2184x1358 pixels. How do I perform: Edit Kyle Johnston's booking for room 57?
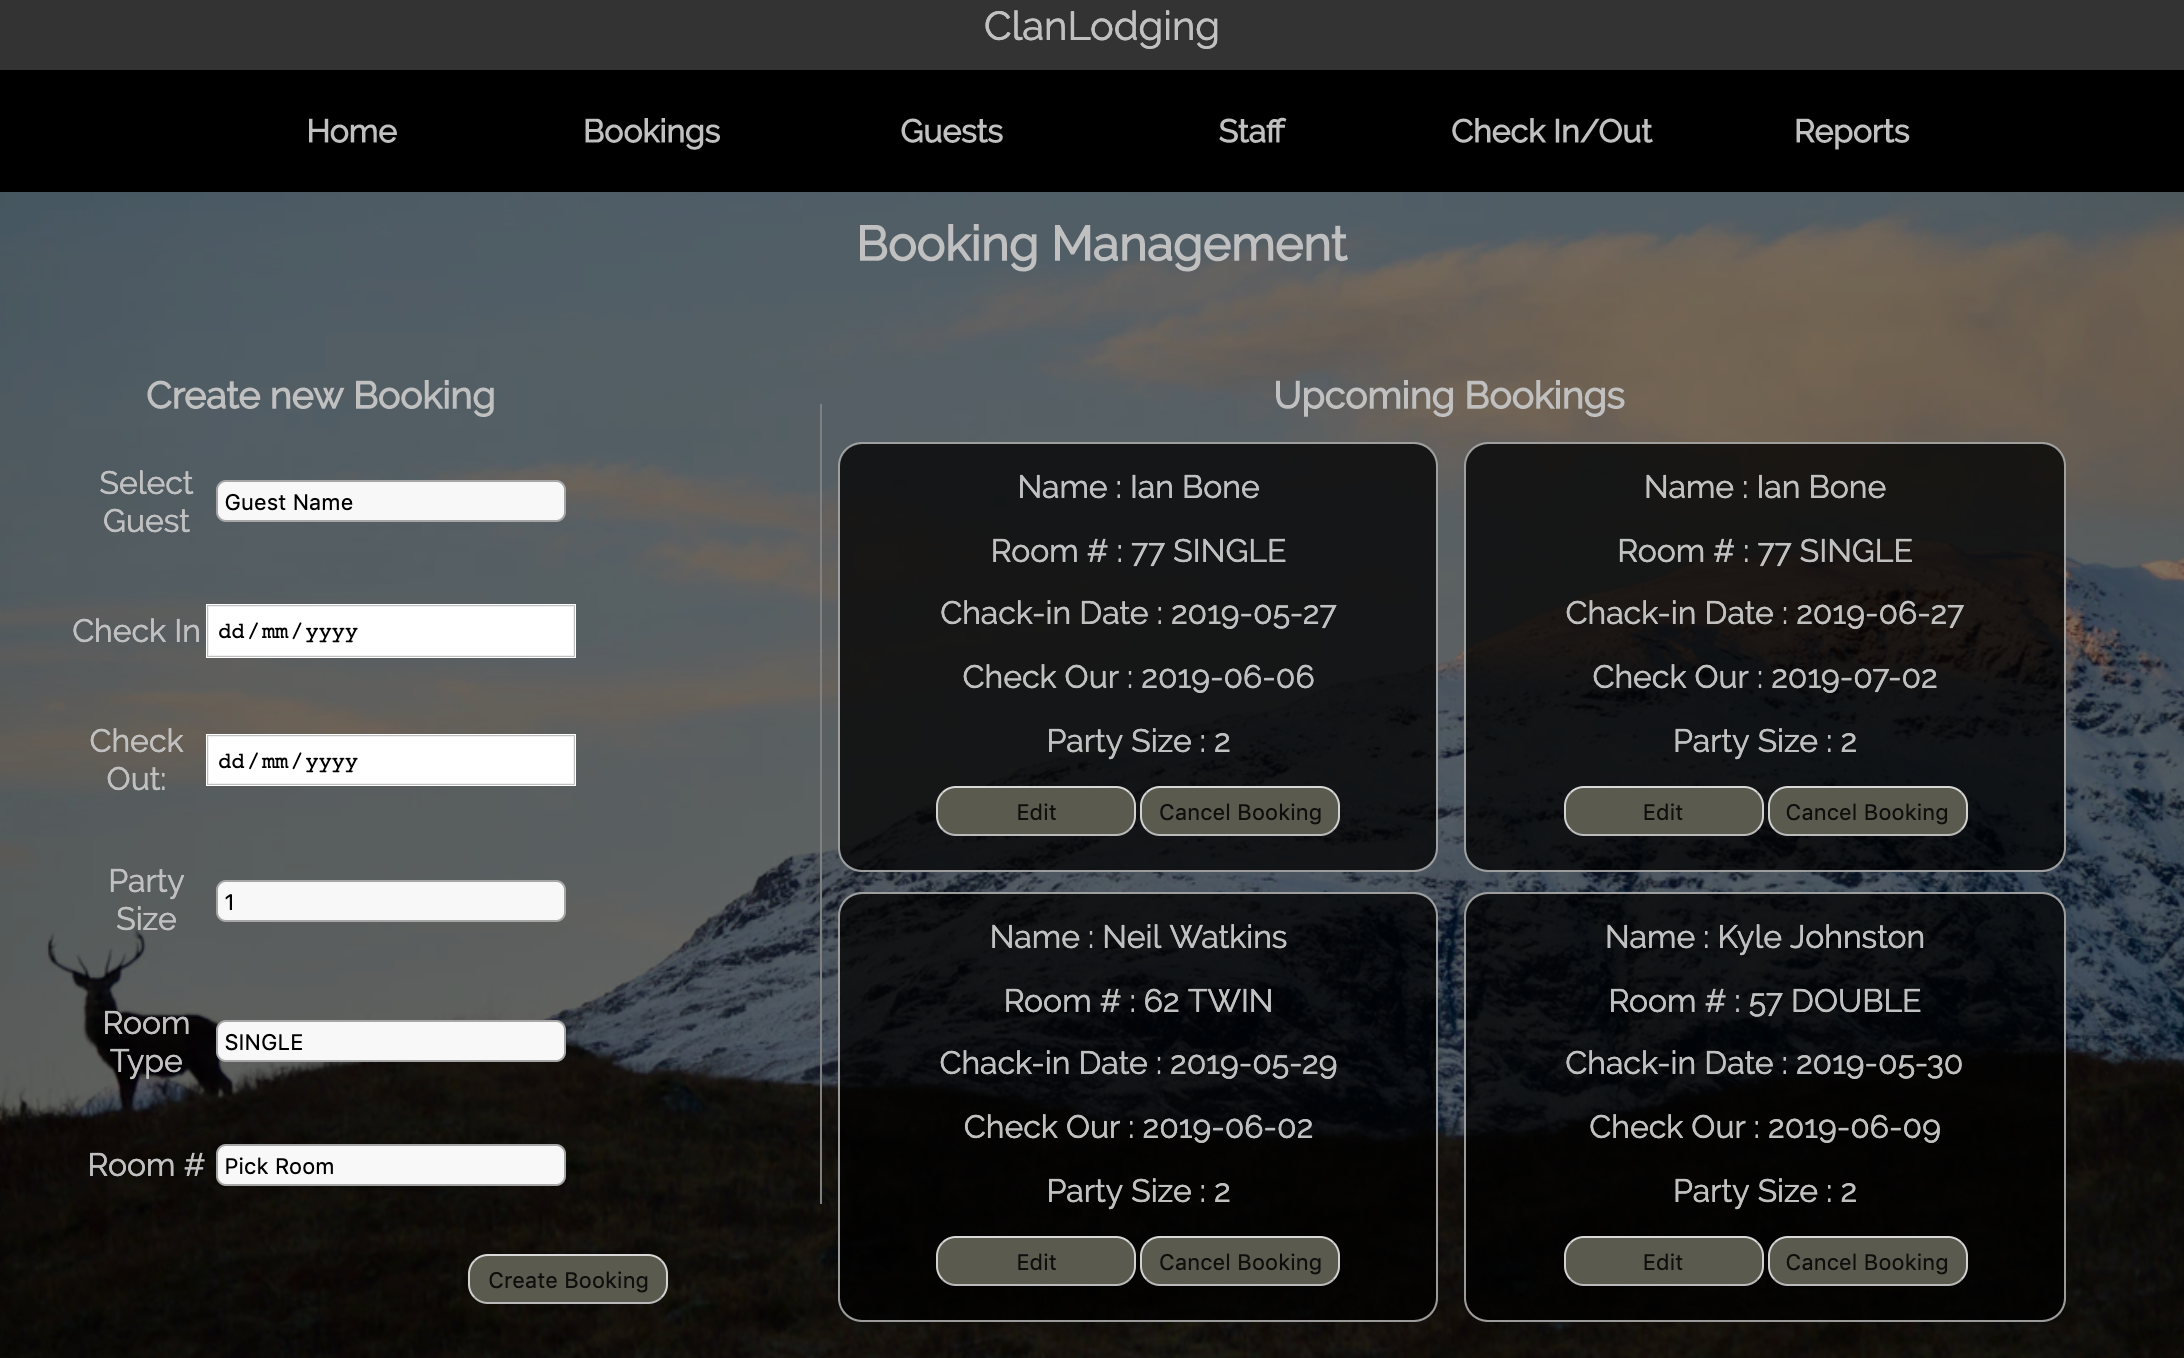[1662, 1261]
